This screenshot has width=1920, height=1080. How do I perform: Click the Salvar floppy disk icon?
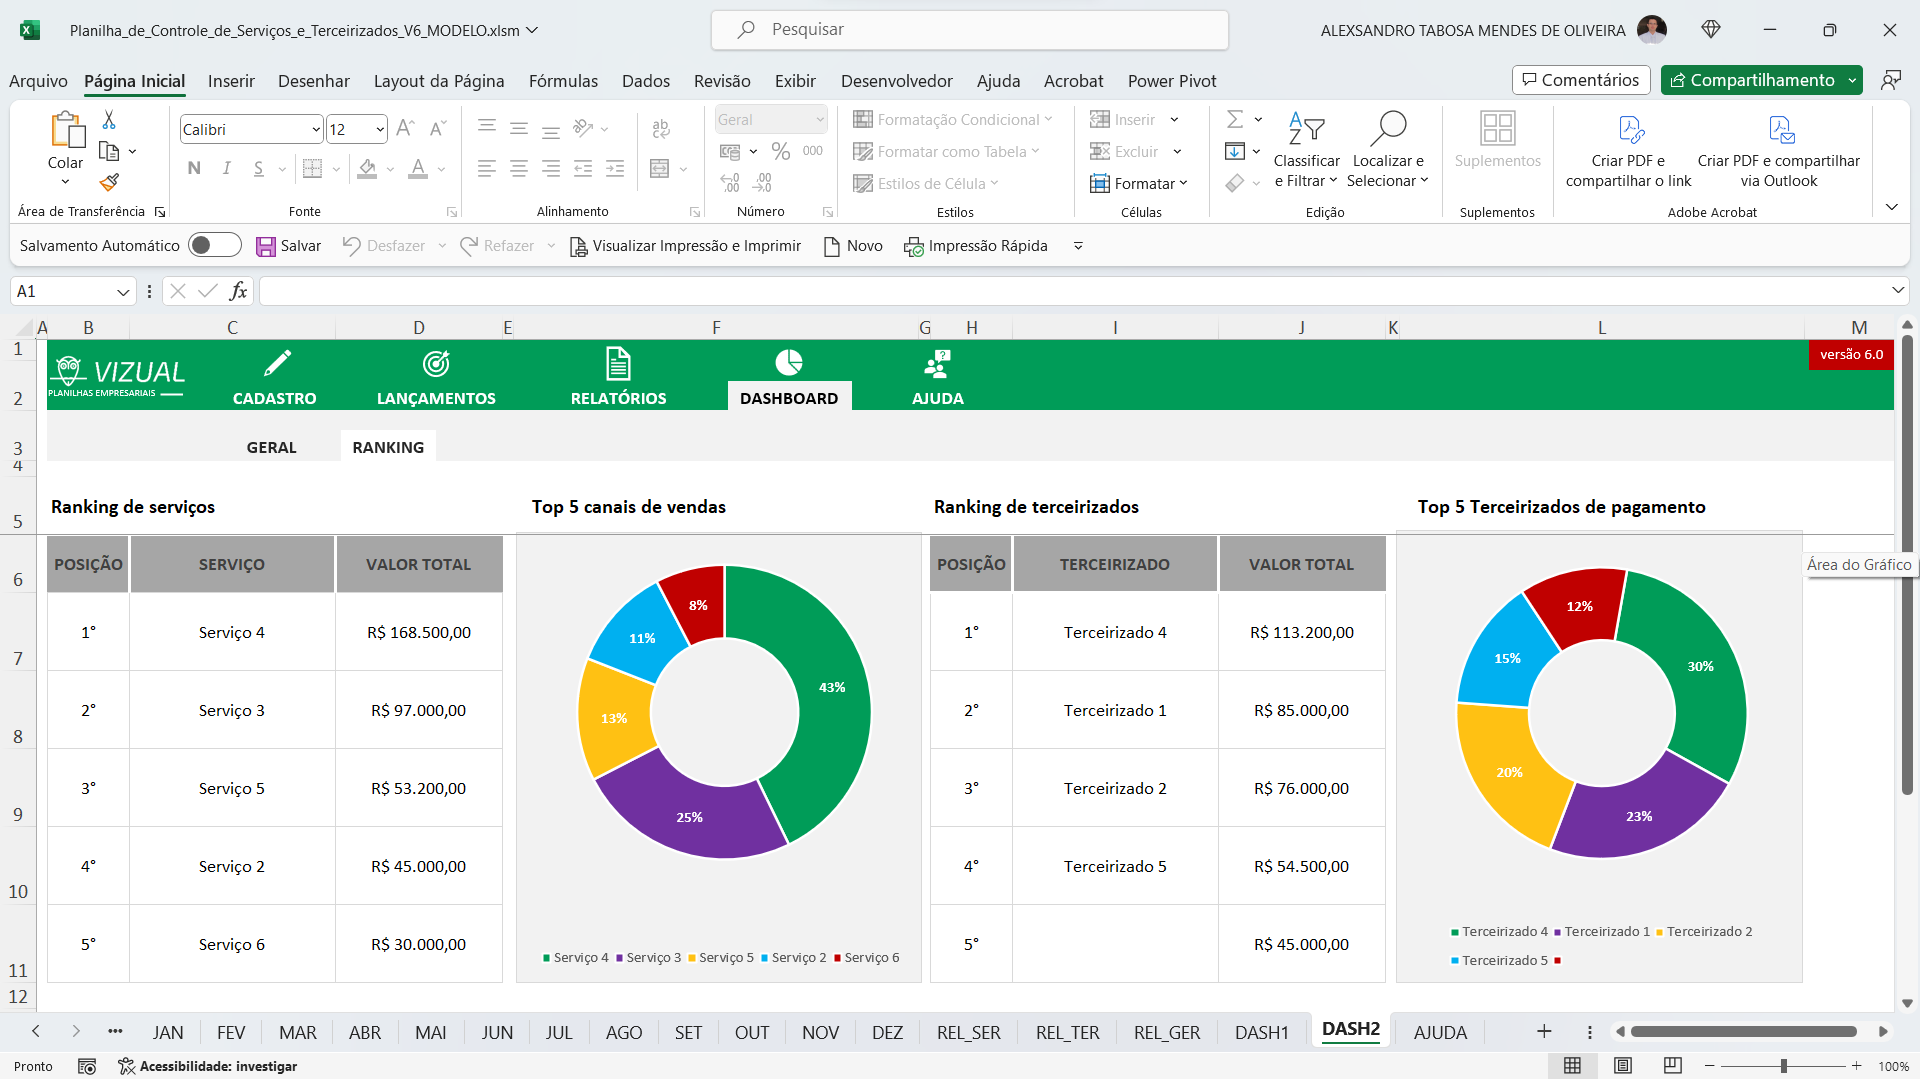pos(265,246)
